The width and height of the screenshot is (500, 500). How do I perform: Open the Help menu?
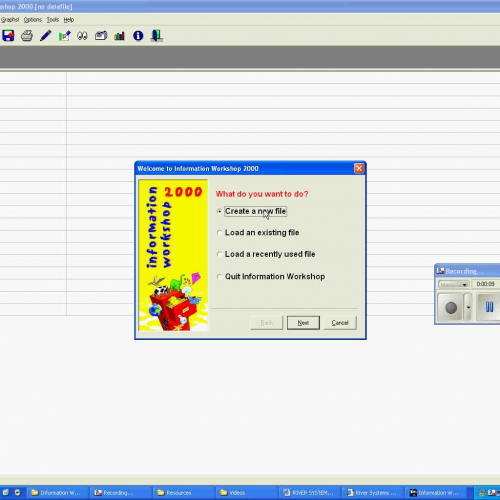pos(69,20)
